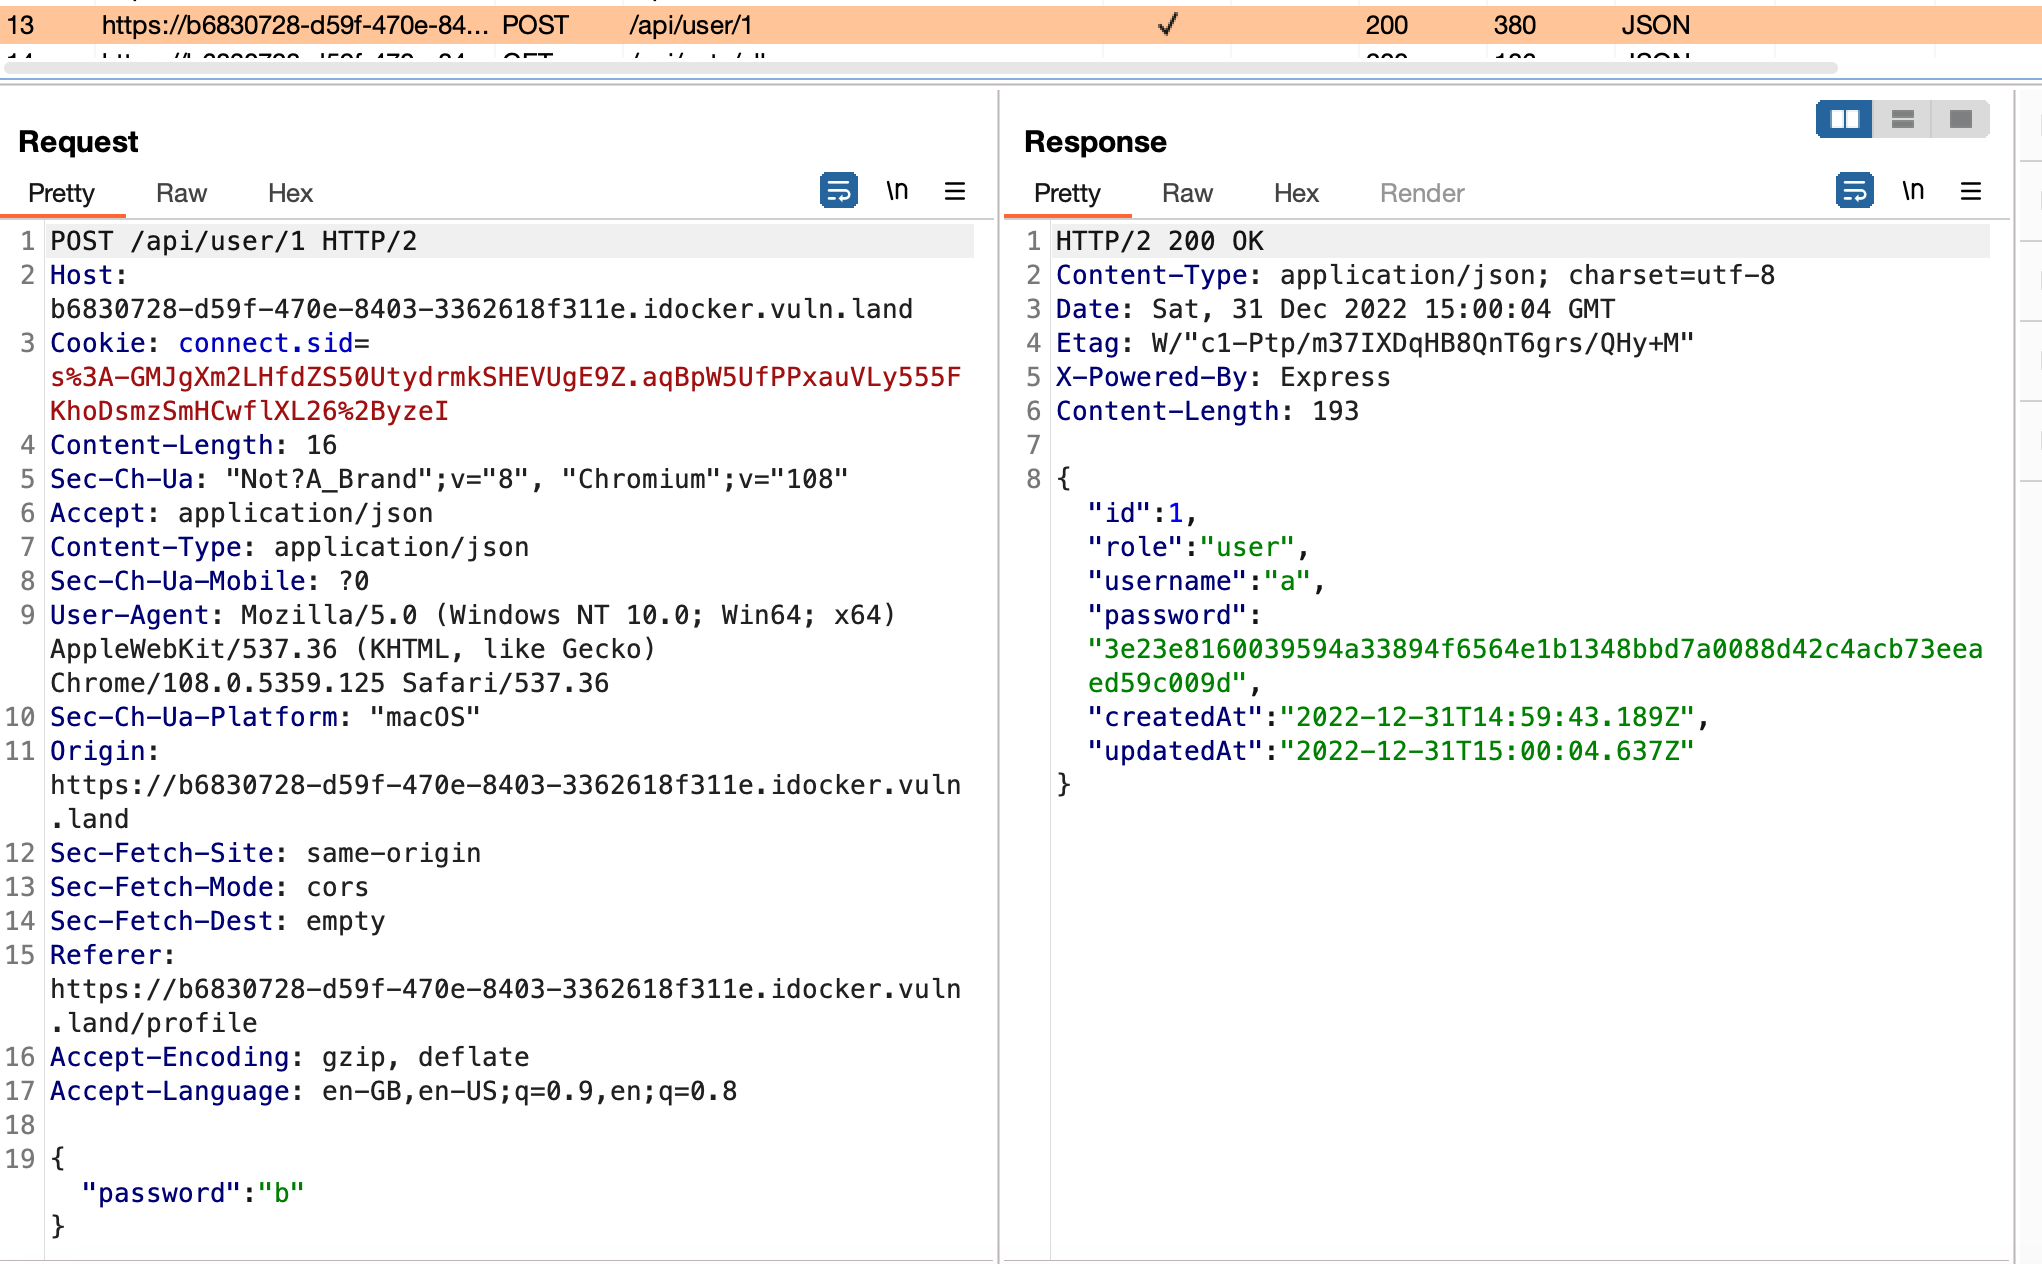
Task: Switch Request view to Pretty tab
Action: point(61,193)
